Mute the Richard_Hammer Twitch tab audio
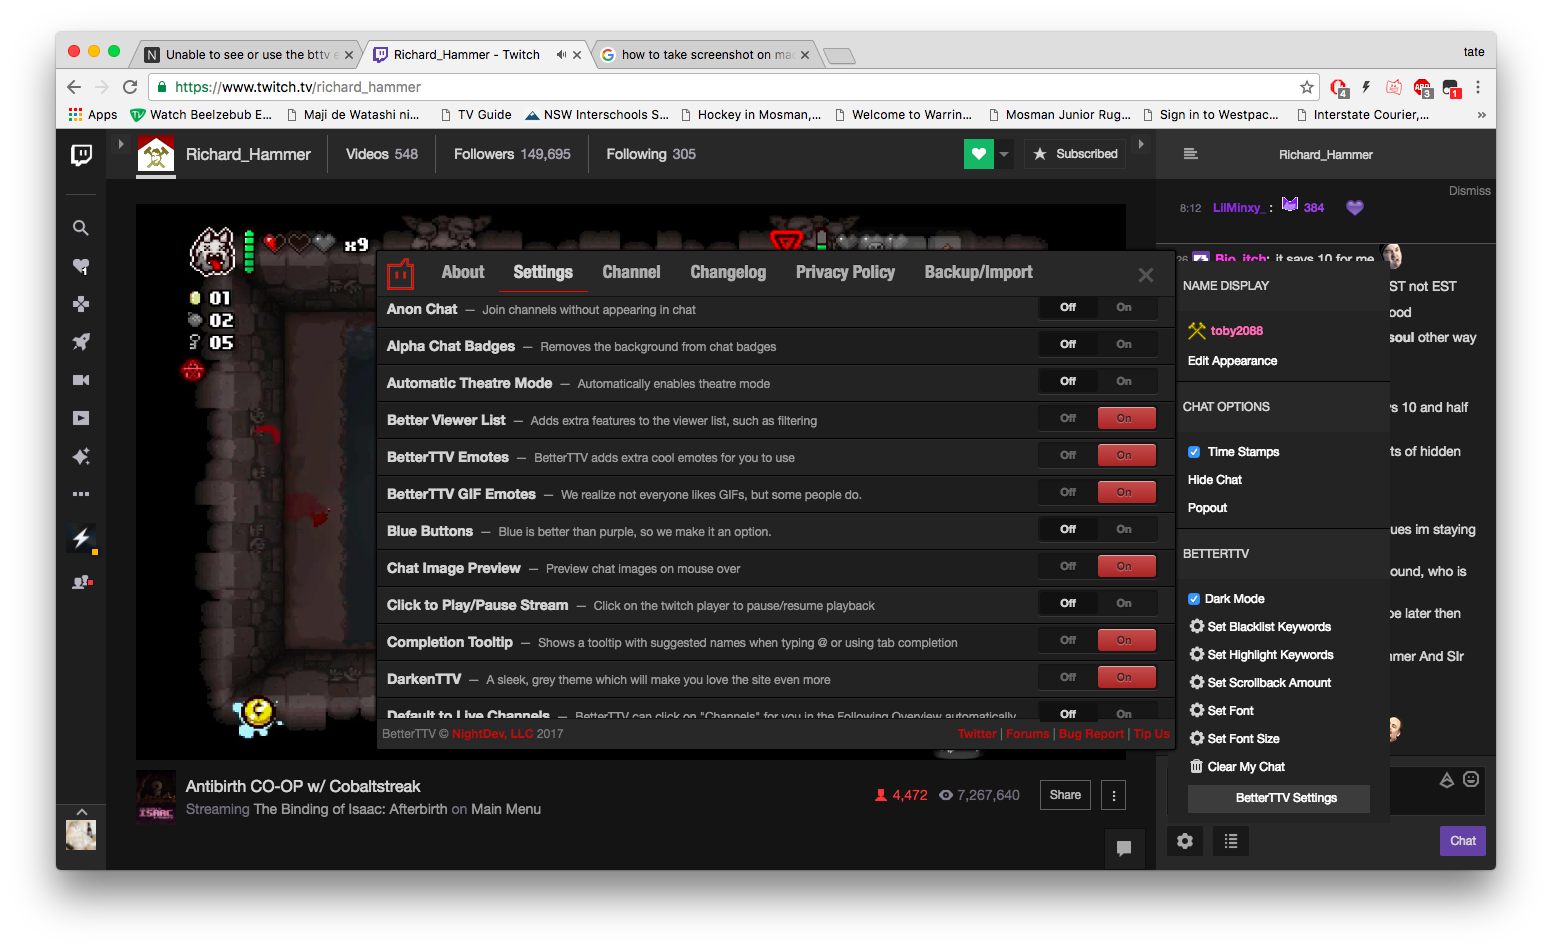 coord(561,55)
